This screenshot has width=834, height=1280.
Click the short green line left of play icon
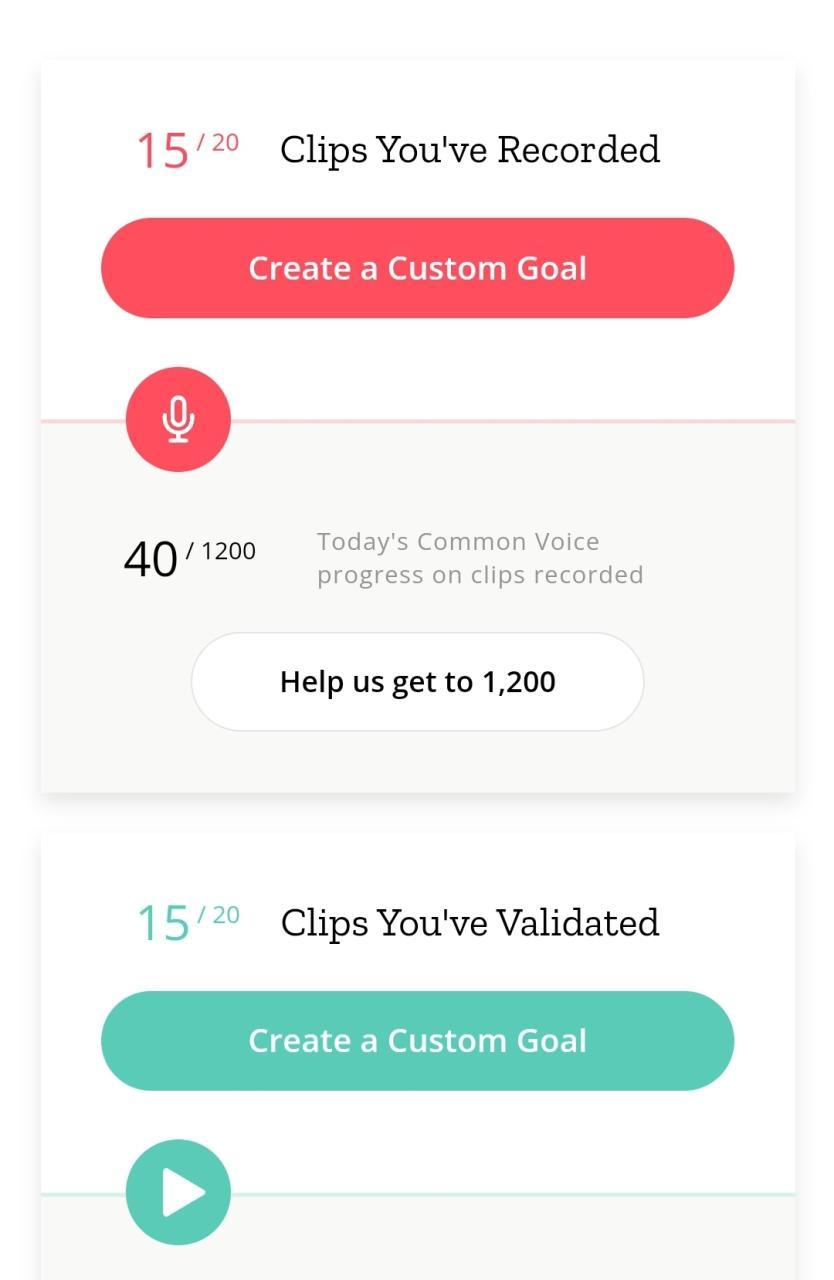point(82,1194)
